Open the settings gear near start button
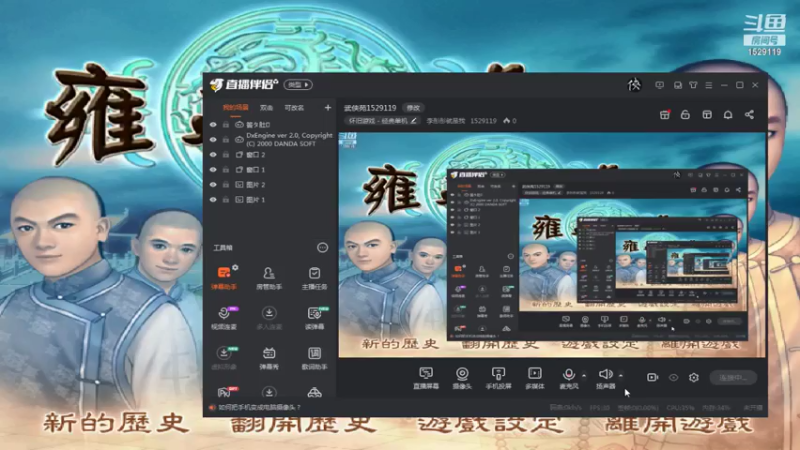 [693, 378]
